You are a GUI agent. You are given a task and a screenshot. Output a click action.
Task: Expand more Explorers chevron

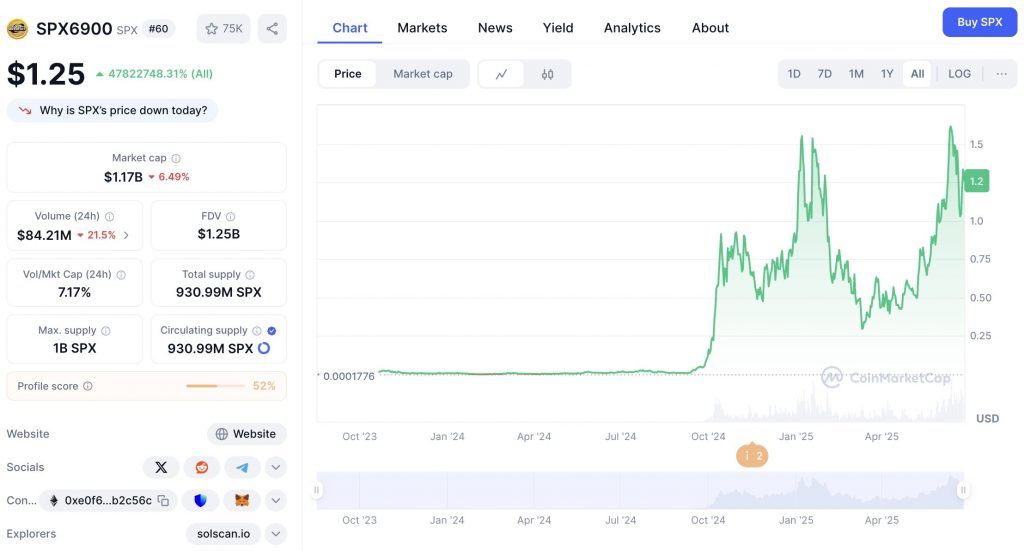click(x=276, y=534)
